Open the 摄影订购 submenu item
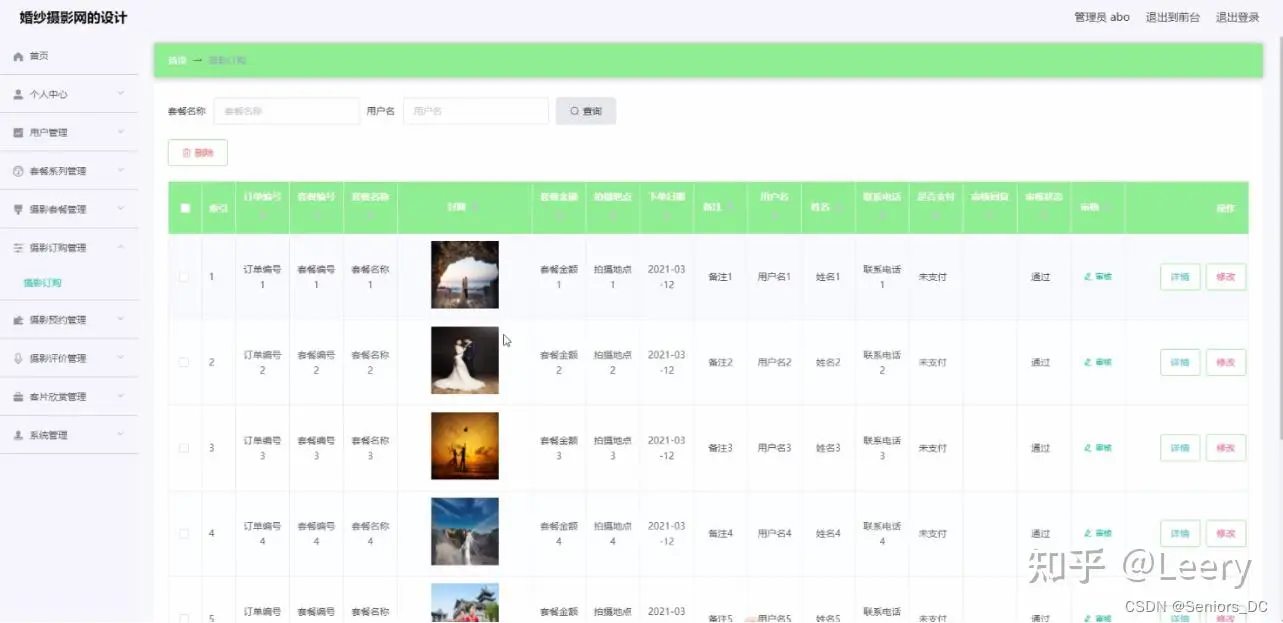Screen dimensions: 1283x623 (x=43, y=284)
